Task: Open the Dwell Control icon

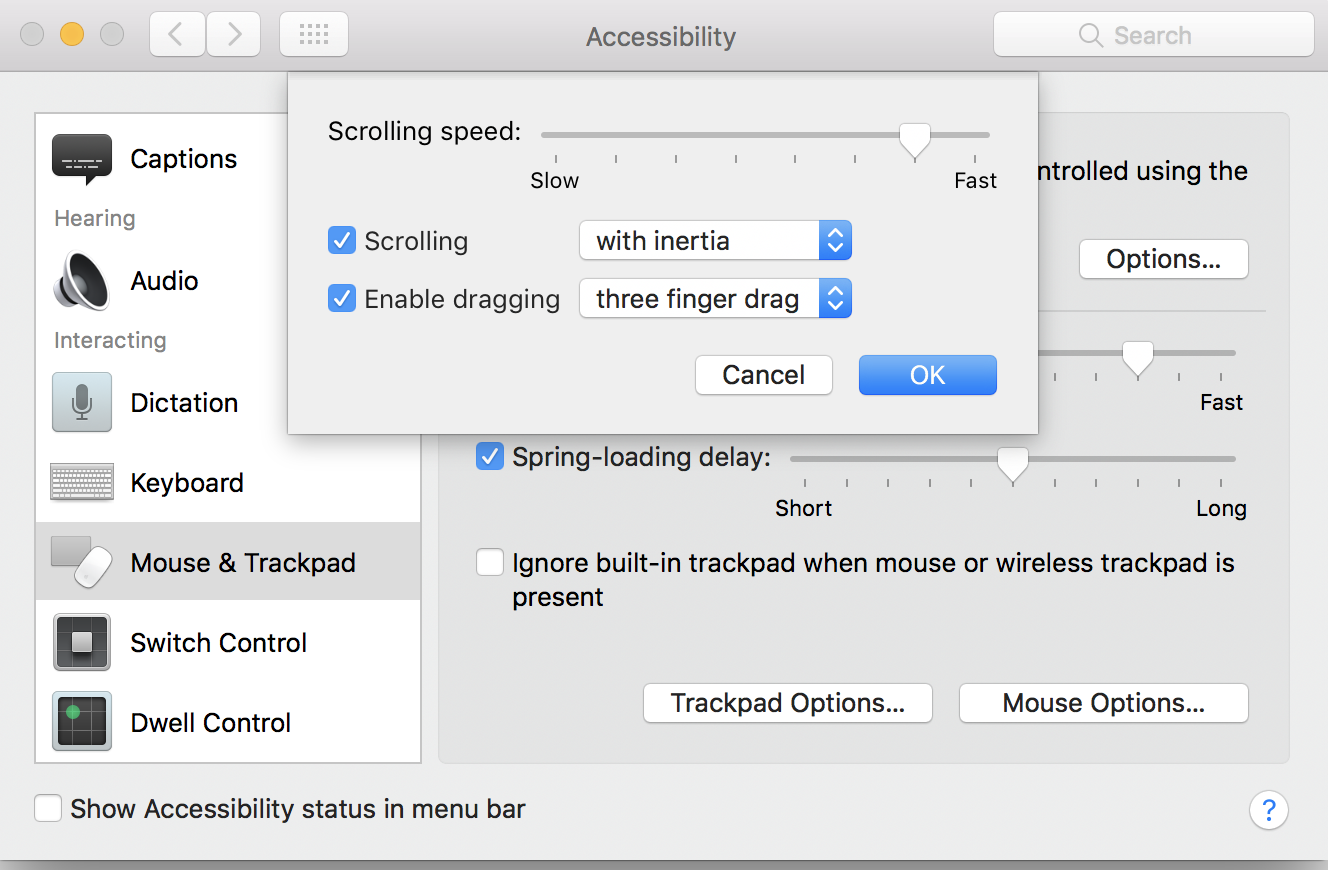Action: point(82,722)
